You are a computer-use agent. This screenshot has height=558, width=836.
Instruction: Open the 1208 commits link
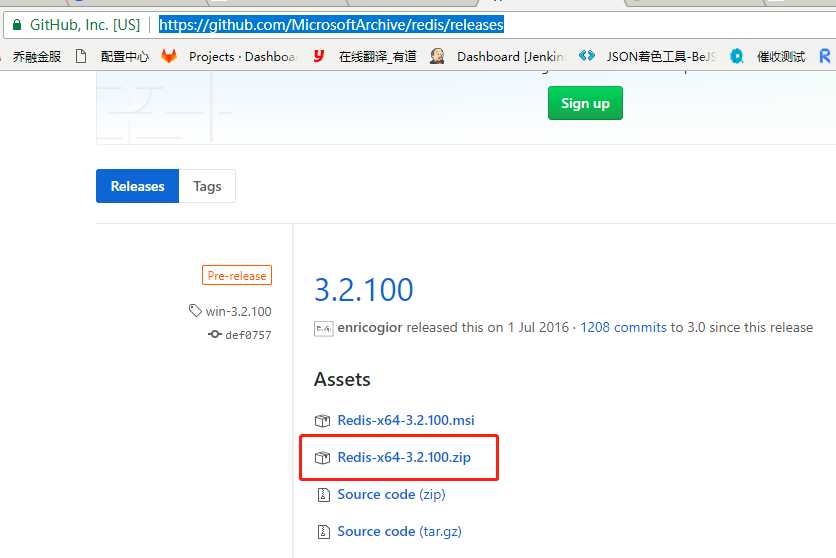coord(623,327)
